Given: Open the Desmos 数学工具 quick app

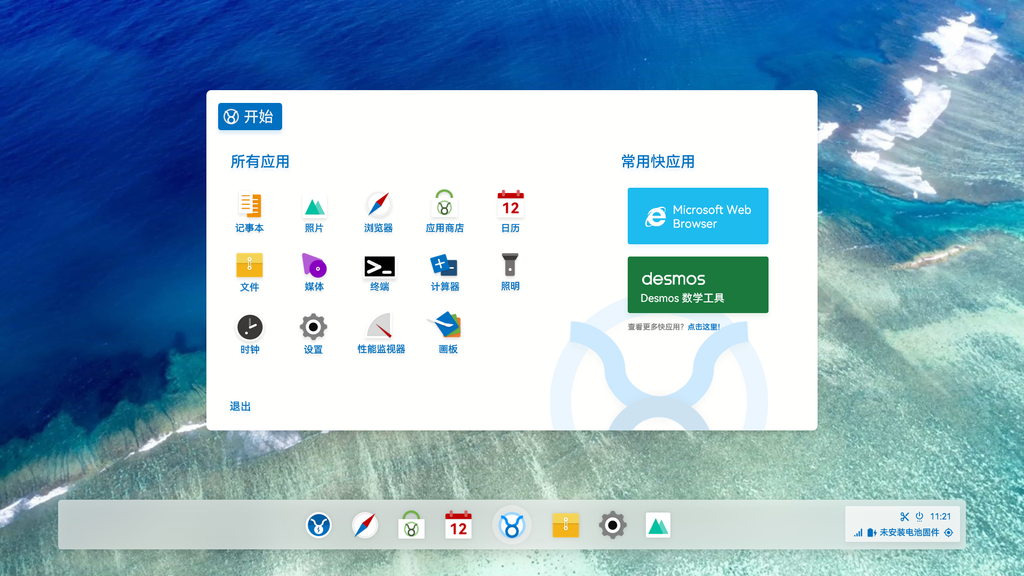Looking at the screenshot, I should point(697,284).
